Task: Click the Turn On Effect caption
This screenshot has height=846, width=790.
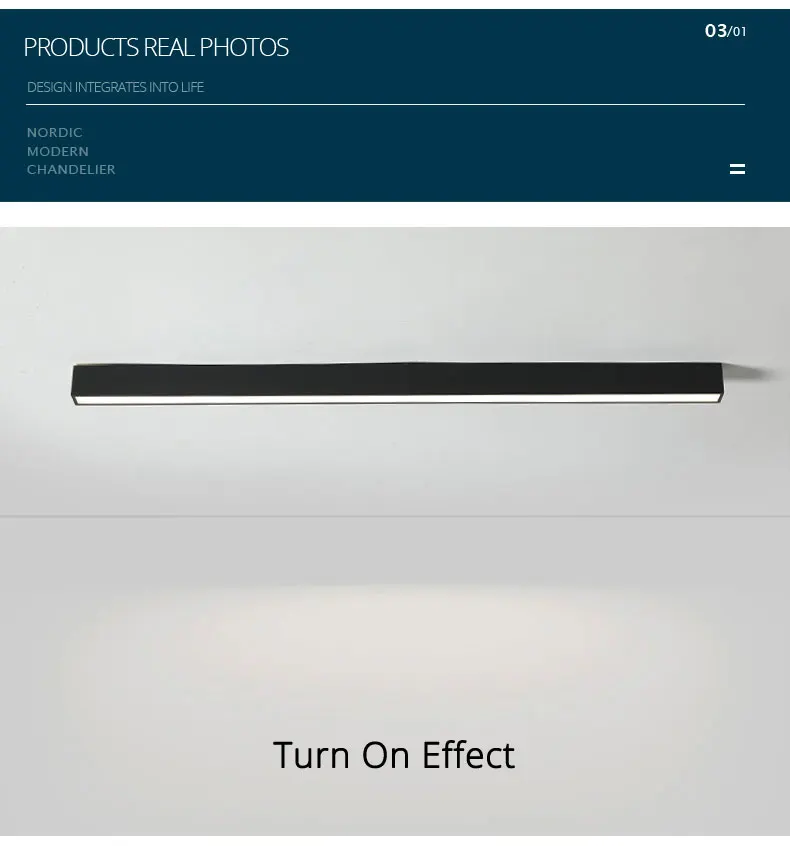Action: [x=394, y=755]
